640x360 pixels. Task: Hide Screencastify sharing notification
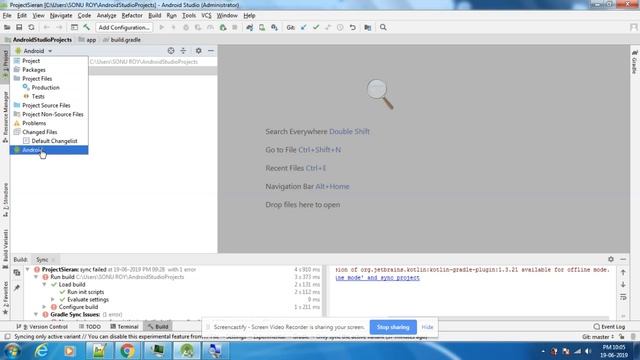(x=427, y=327)
